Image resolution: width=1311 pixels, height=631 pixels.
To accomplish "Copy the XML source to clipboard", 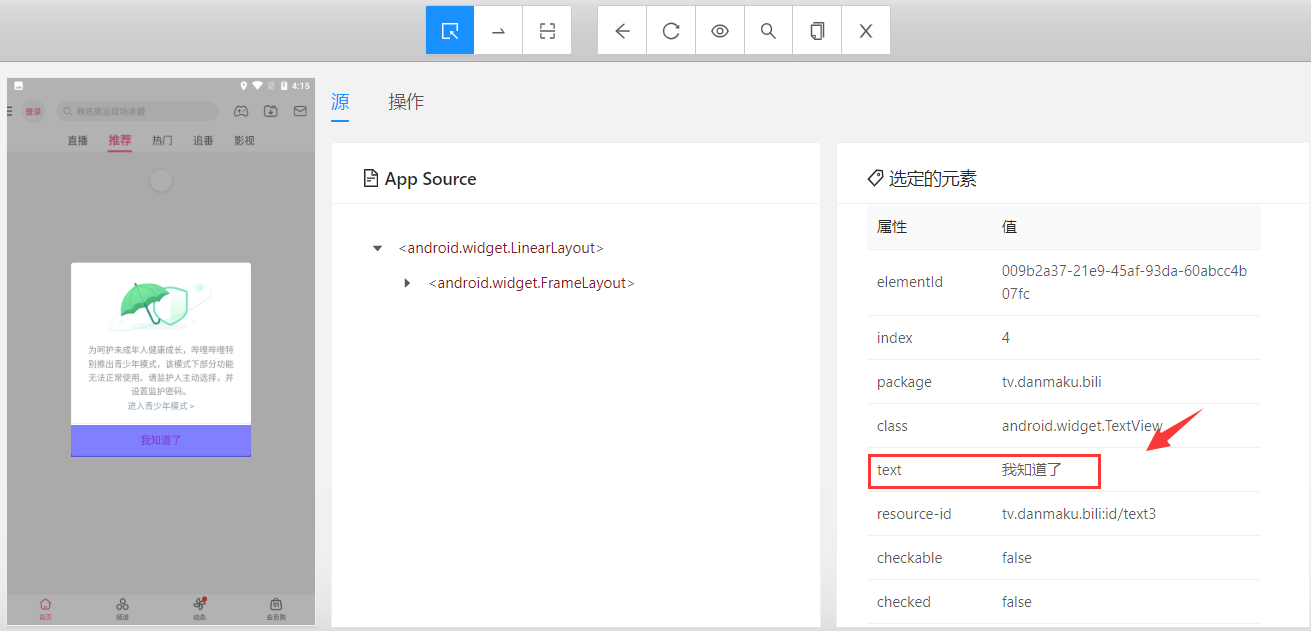I will click(x=817, y=31).
